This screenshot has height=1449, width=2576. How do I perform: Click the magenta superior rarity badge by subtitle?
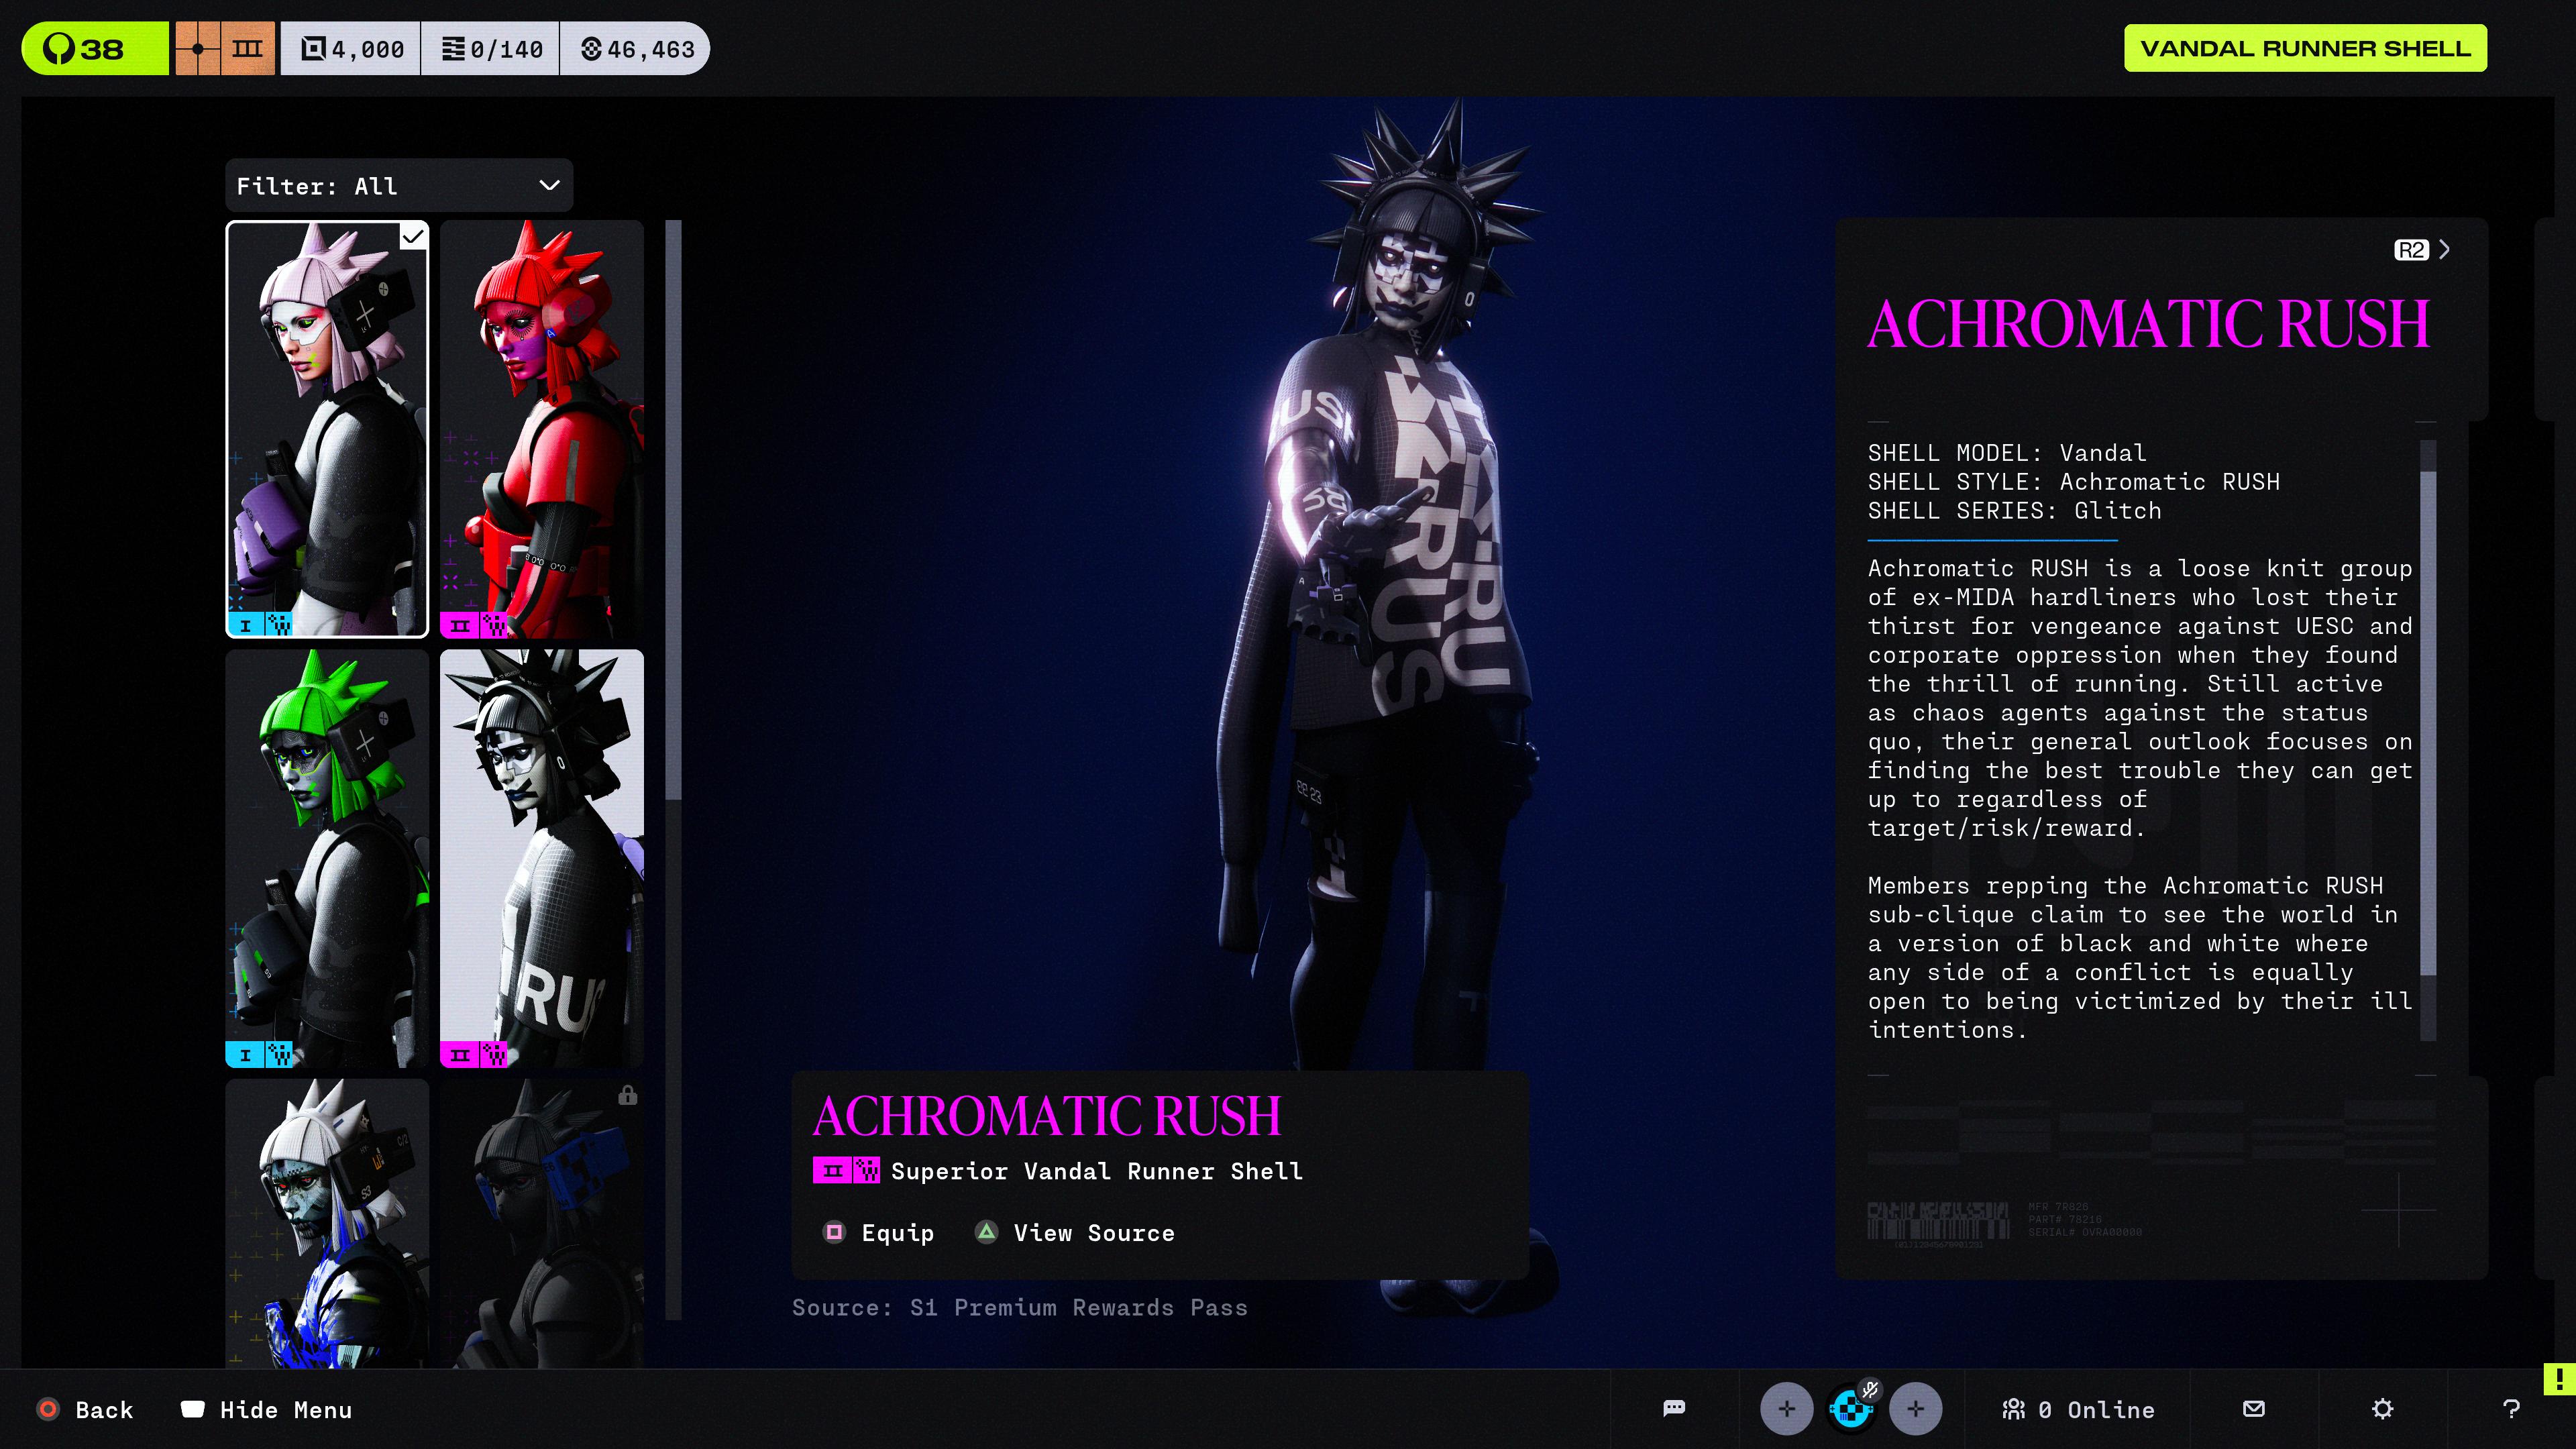(846, 1170)
